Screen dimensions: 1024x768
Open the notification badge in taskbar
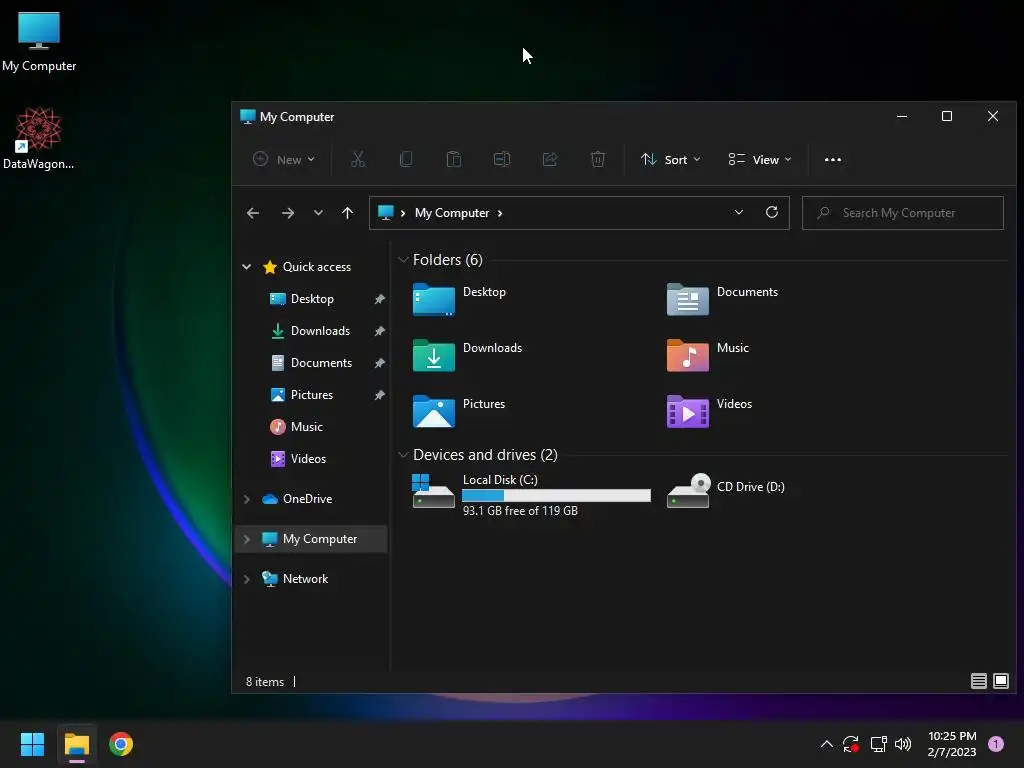click(x=996, y=743)
